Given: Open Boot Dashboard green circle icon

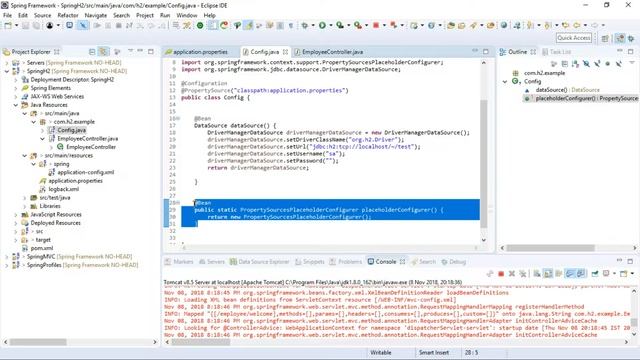Looking at the screenshot, I should pyautogui.click(x=200, y=25).
